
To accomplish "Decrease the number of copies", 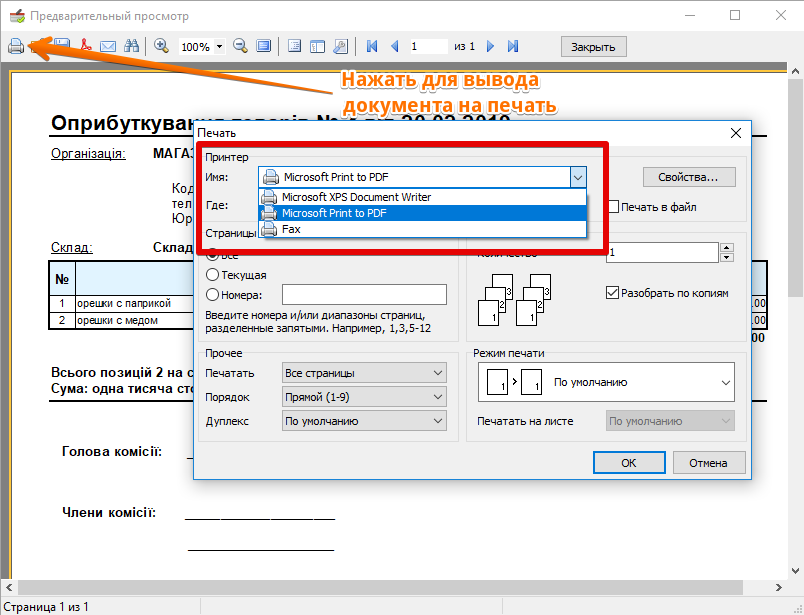I will [x=727, y=257].
